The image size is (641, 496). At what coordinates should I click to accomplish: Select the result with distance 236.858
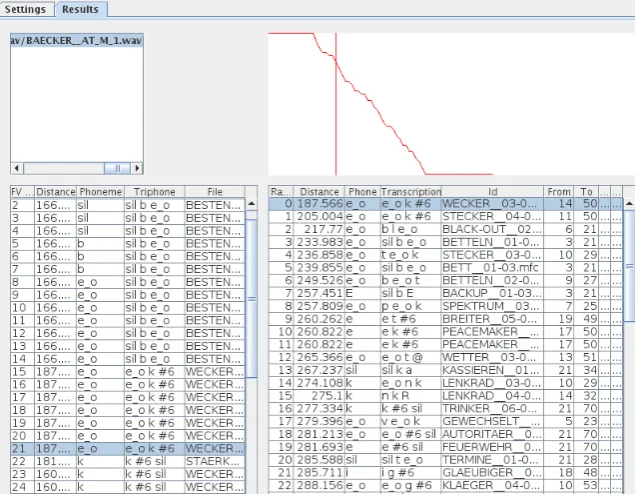[446, 254]
